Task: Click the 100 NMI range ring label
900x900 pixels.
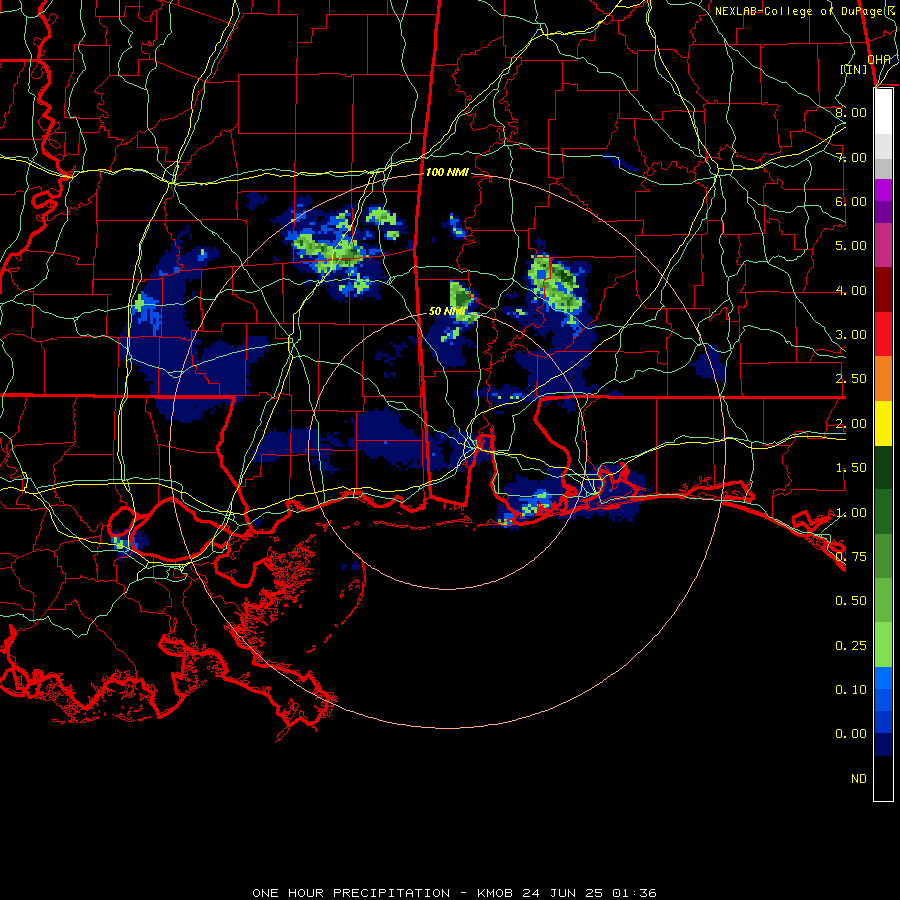Action: pos(447,172)
